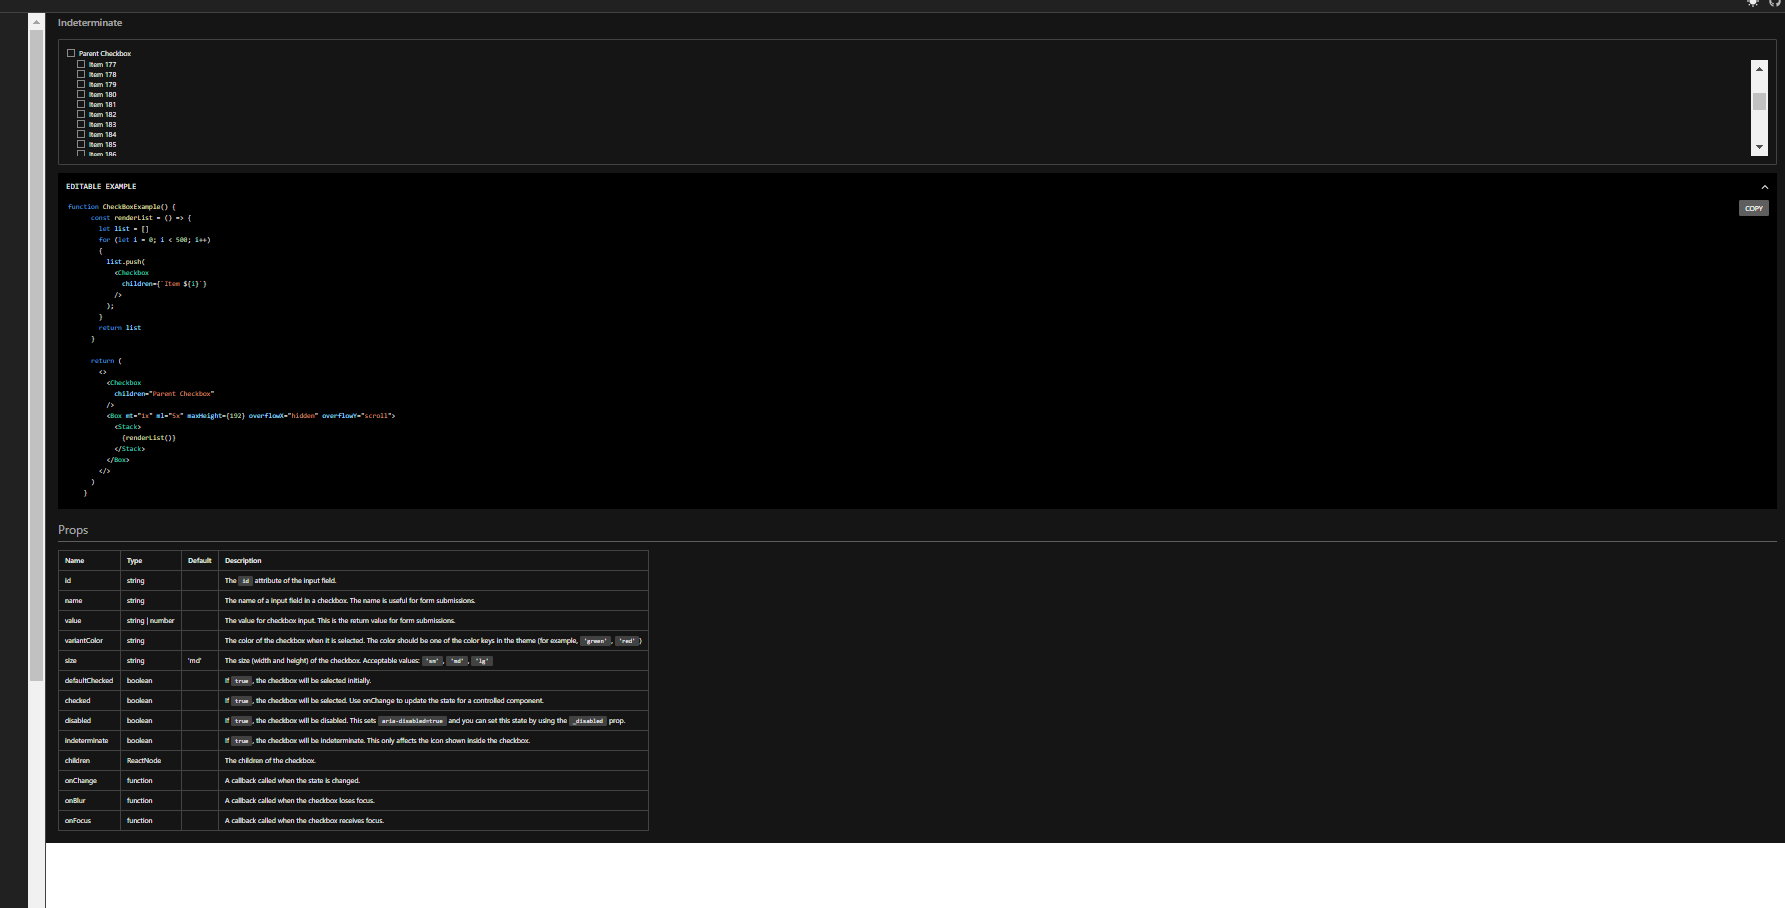Enable the Item 183 checkbox

[81, 124]
